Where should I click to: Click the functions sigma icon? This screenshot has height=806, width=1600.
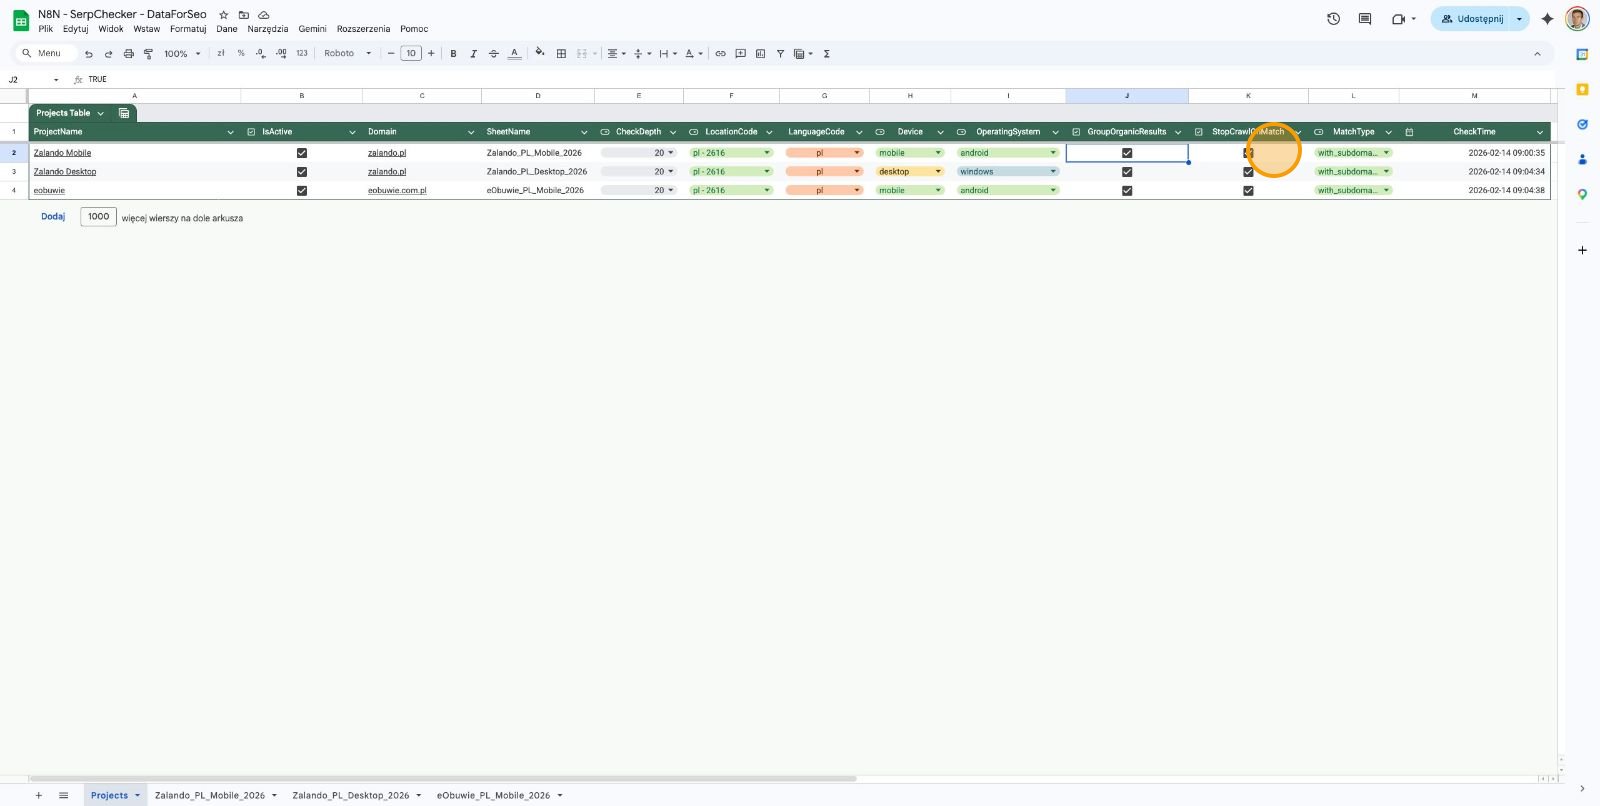[827, 54]
